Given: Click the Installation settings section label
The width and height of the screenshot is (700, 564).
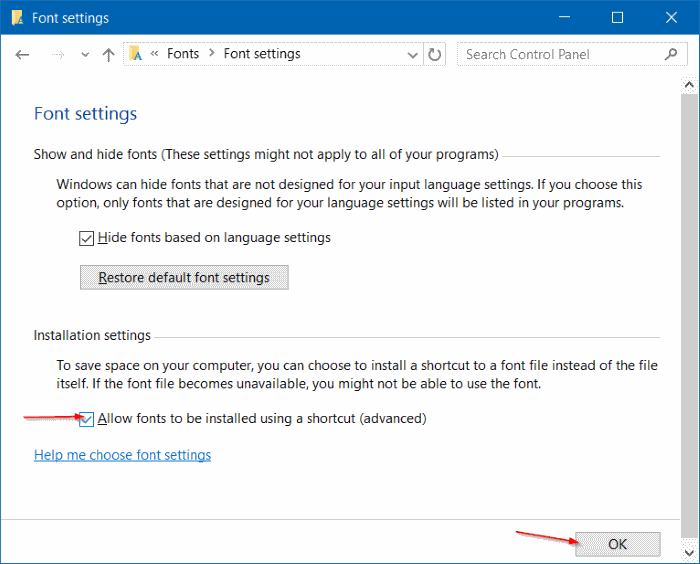Looking at the screenshot, I should [92, 335].
